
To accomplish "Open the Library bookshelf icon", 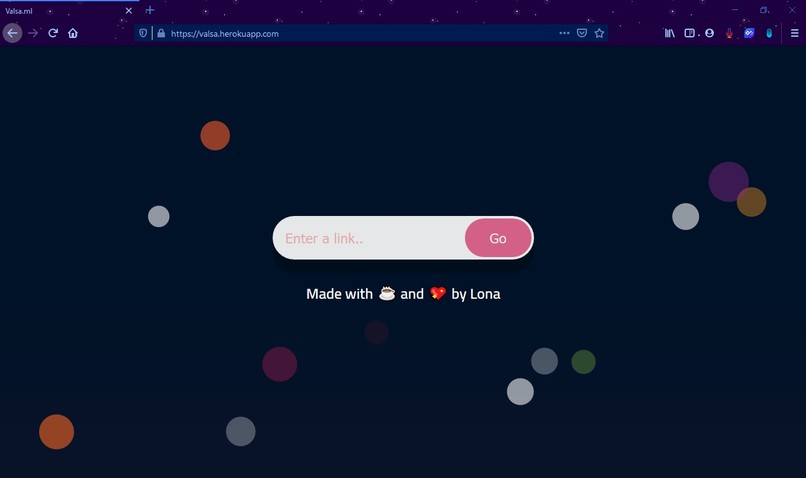I will [670, 33].
